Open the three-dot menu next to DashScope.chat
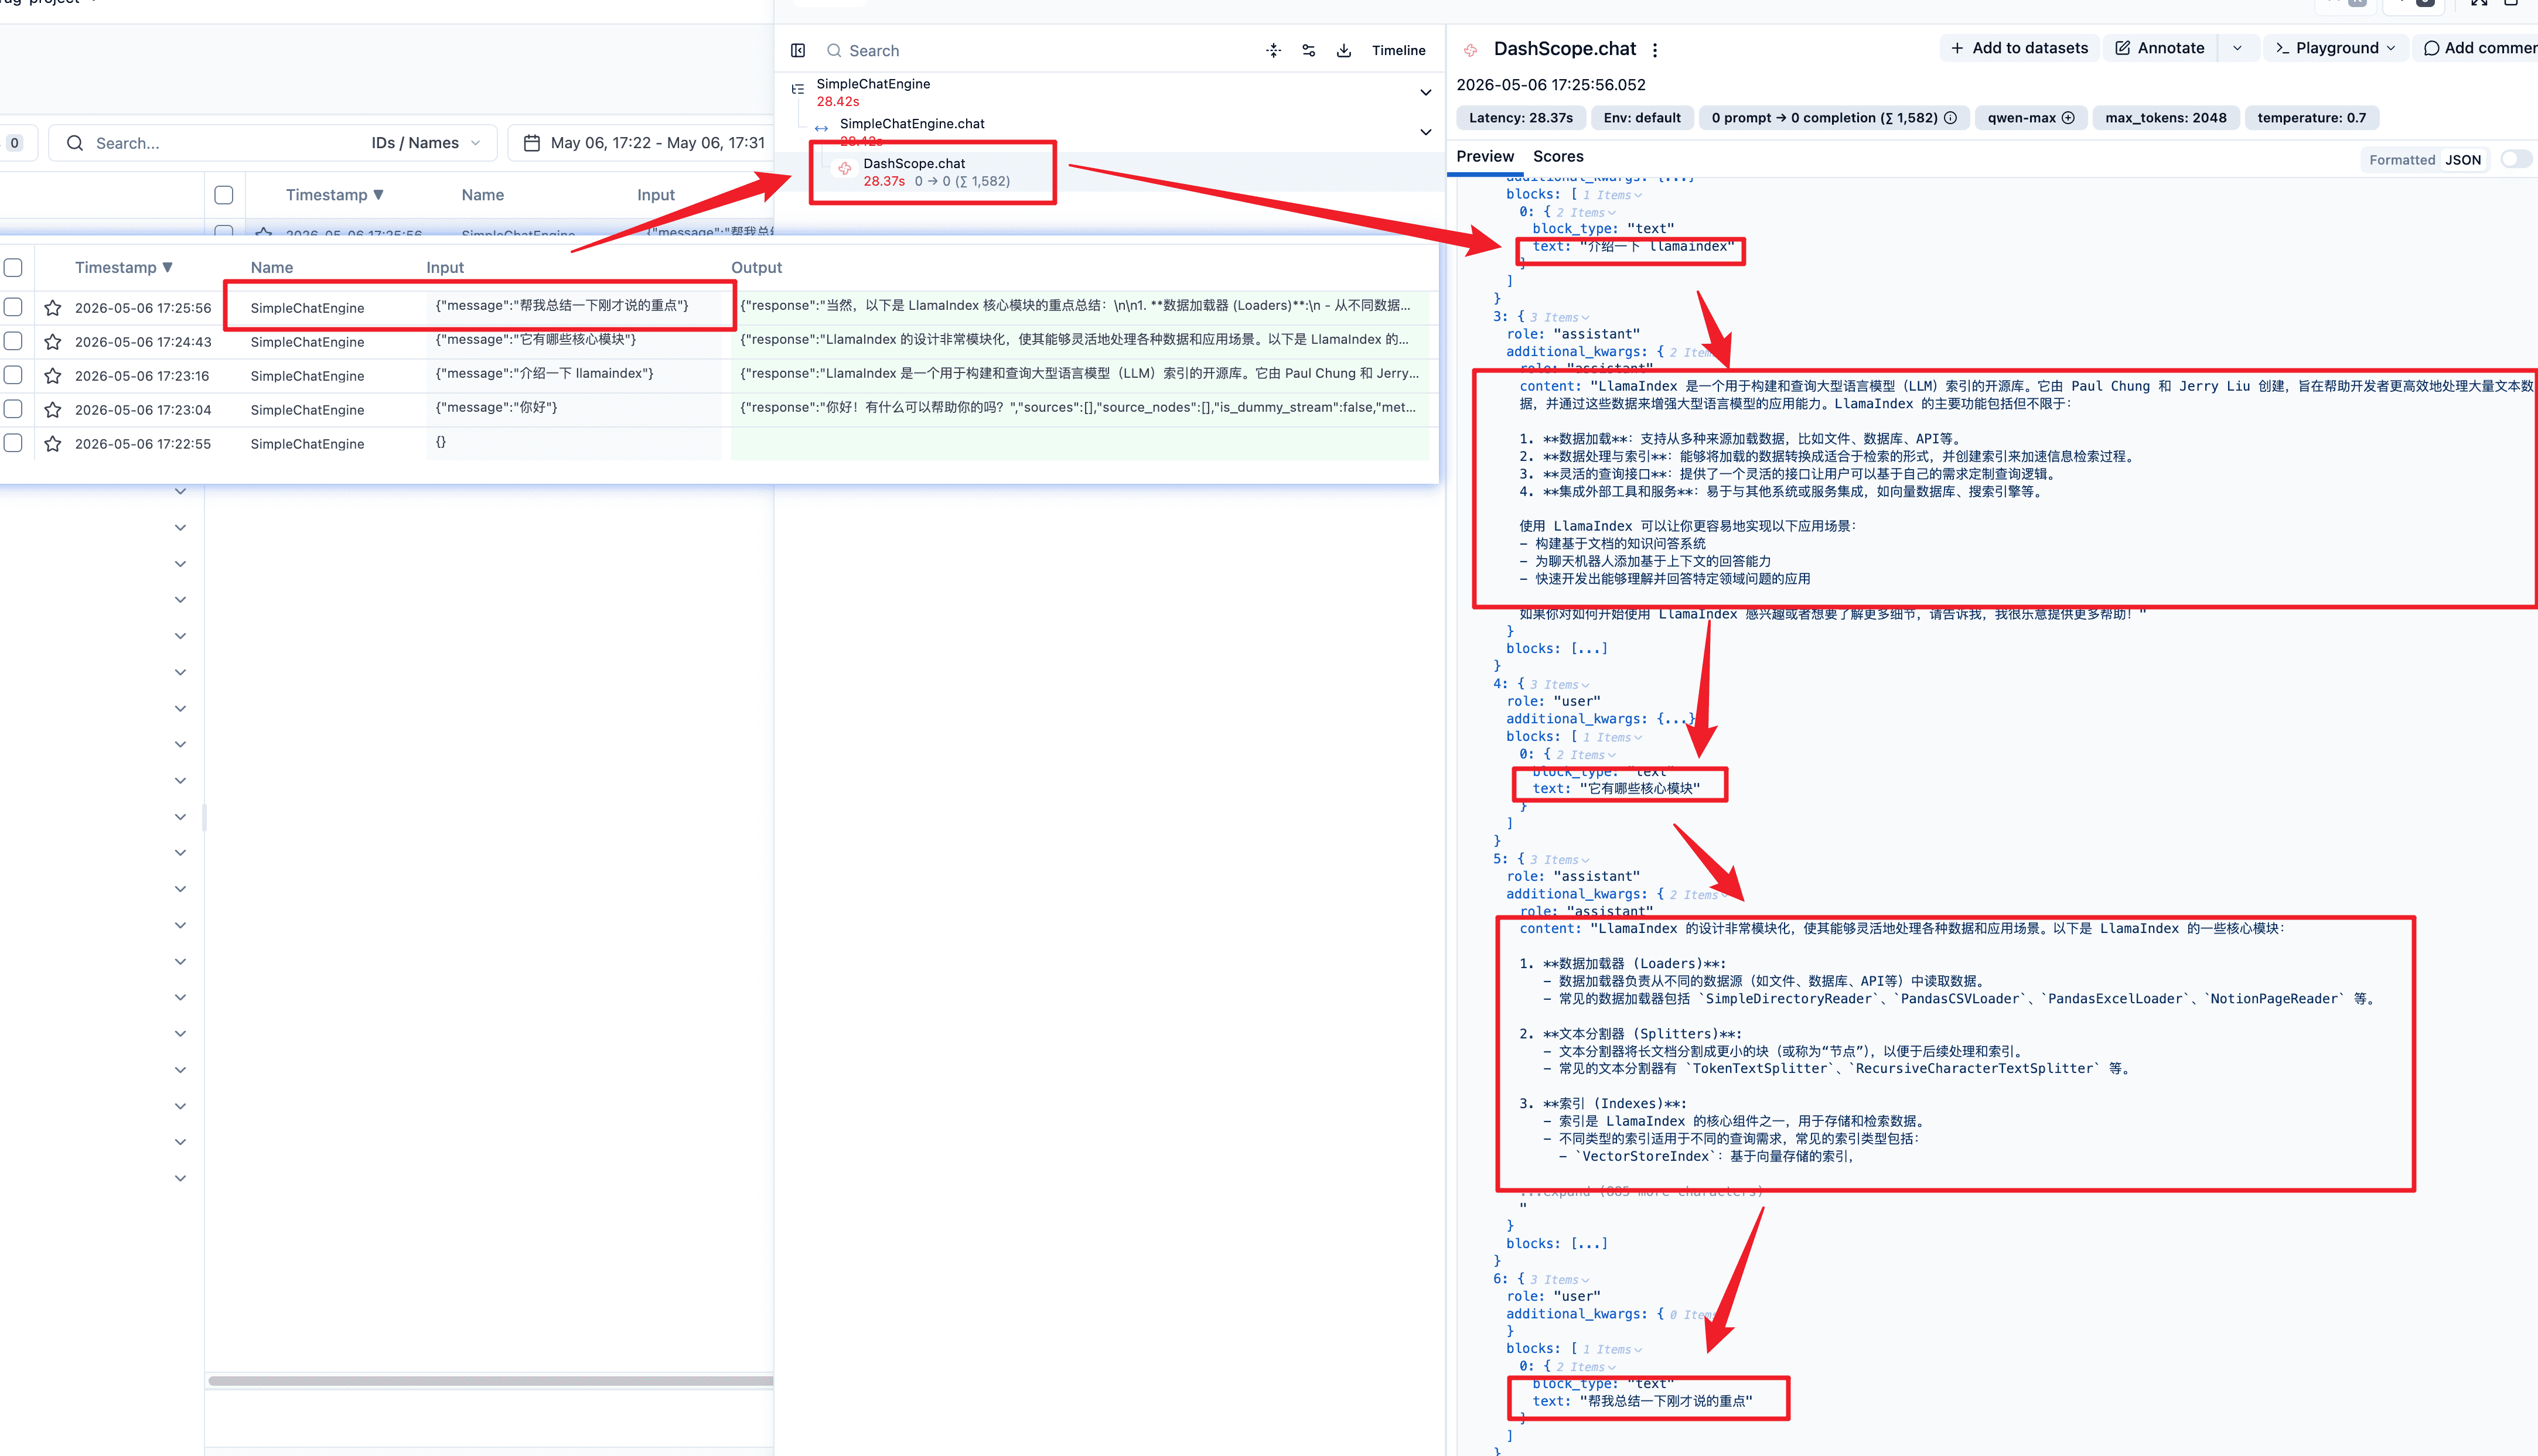2538x1456 pixels. pyautogui.click(x=1655, y=50)
